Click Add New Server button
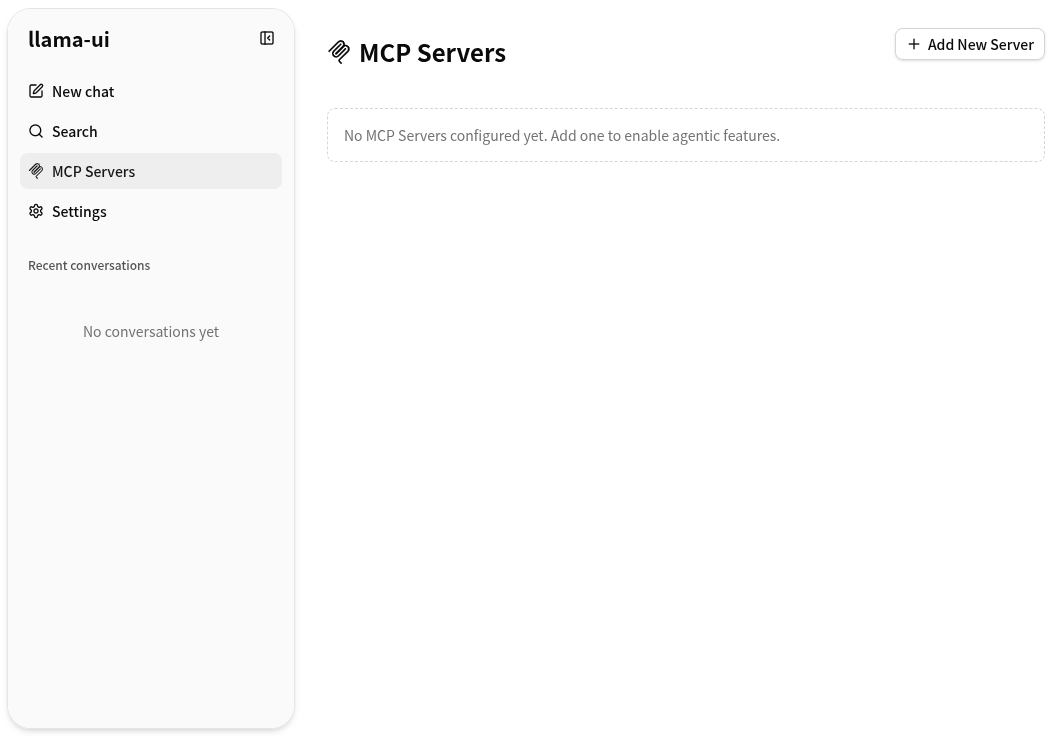 pyautogui.click(x=970, y=44)
